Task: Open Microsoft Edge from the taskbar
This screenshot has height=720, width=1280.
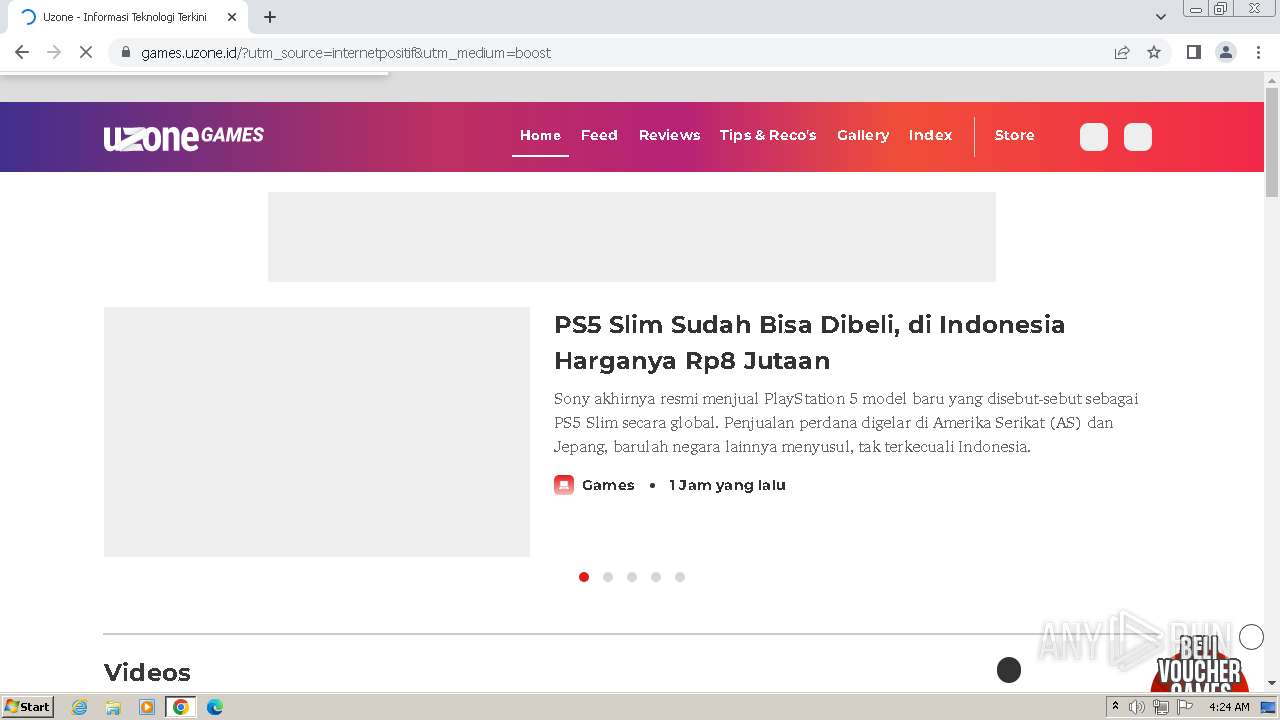Action: pyautogui.click(x=215, y=707)
